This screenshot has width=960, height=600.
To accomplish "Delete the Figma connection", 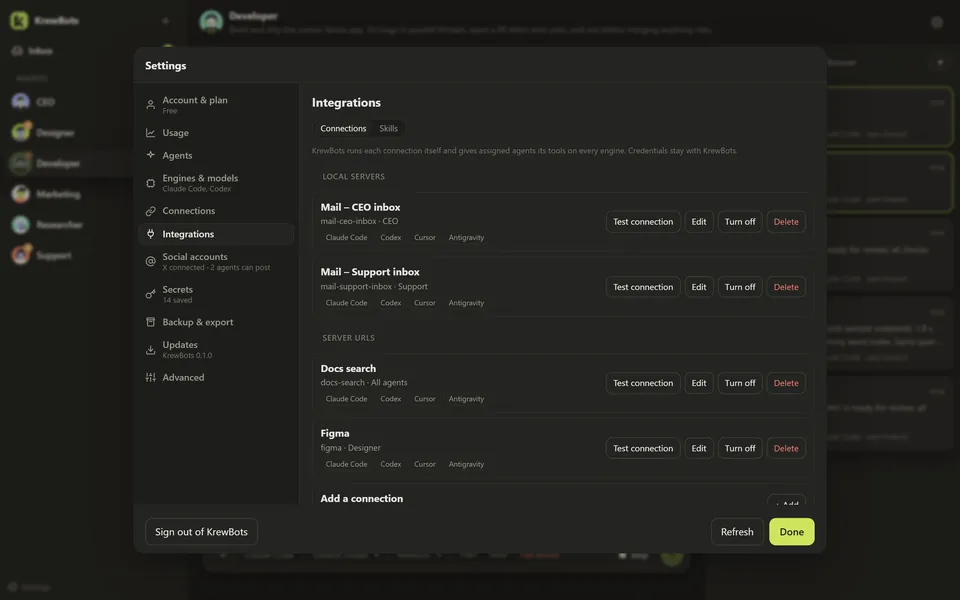I will 786,448.
